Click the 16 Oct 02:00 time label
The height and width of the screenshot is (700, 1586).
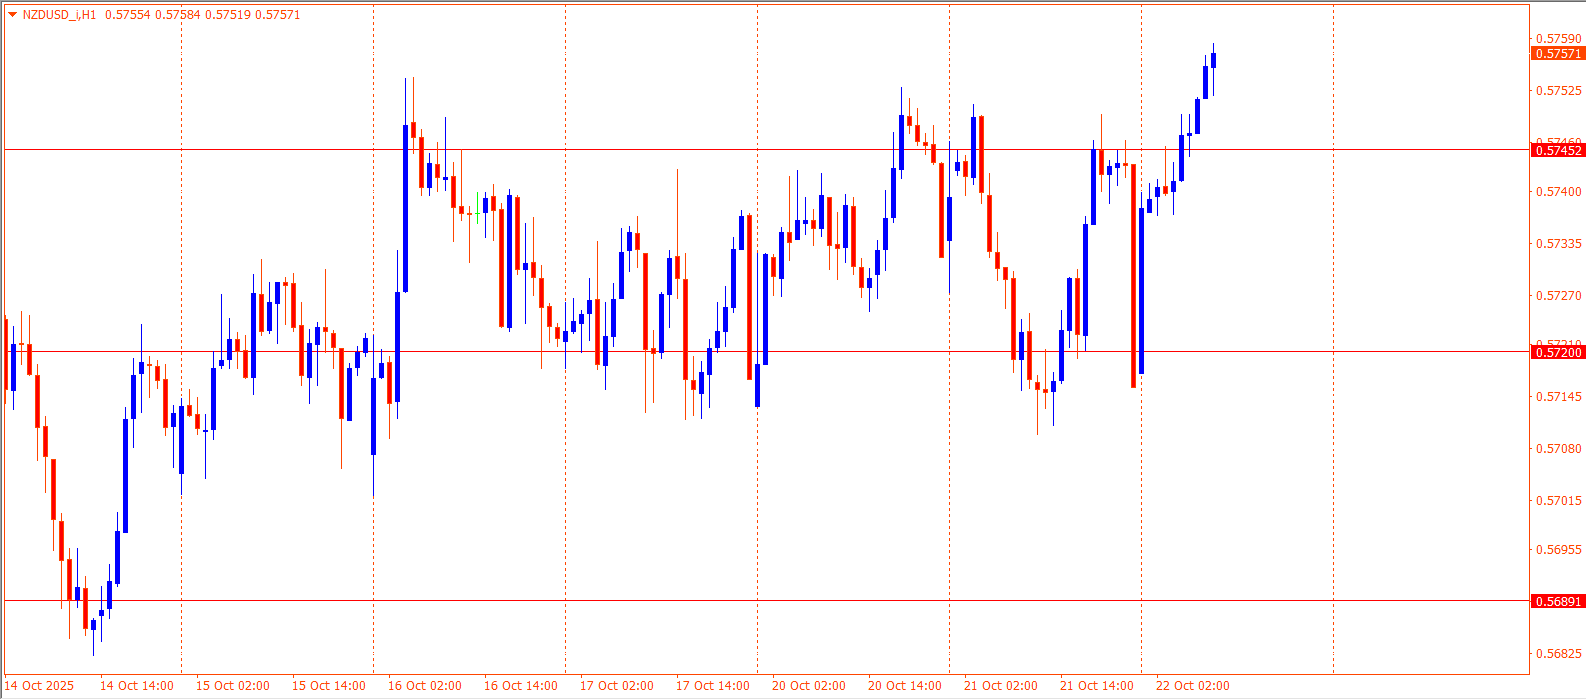(425, 686)
